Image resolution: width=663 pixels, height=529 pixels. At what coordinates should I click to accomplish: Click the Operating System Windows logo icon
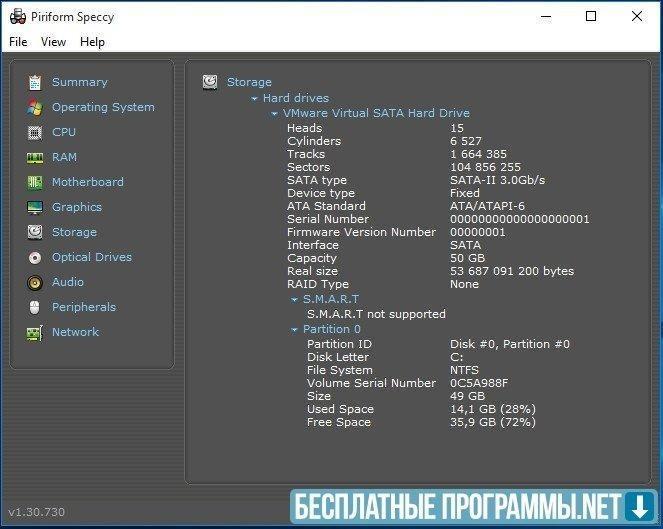click(35, 107)
